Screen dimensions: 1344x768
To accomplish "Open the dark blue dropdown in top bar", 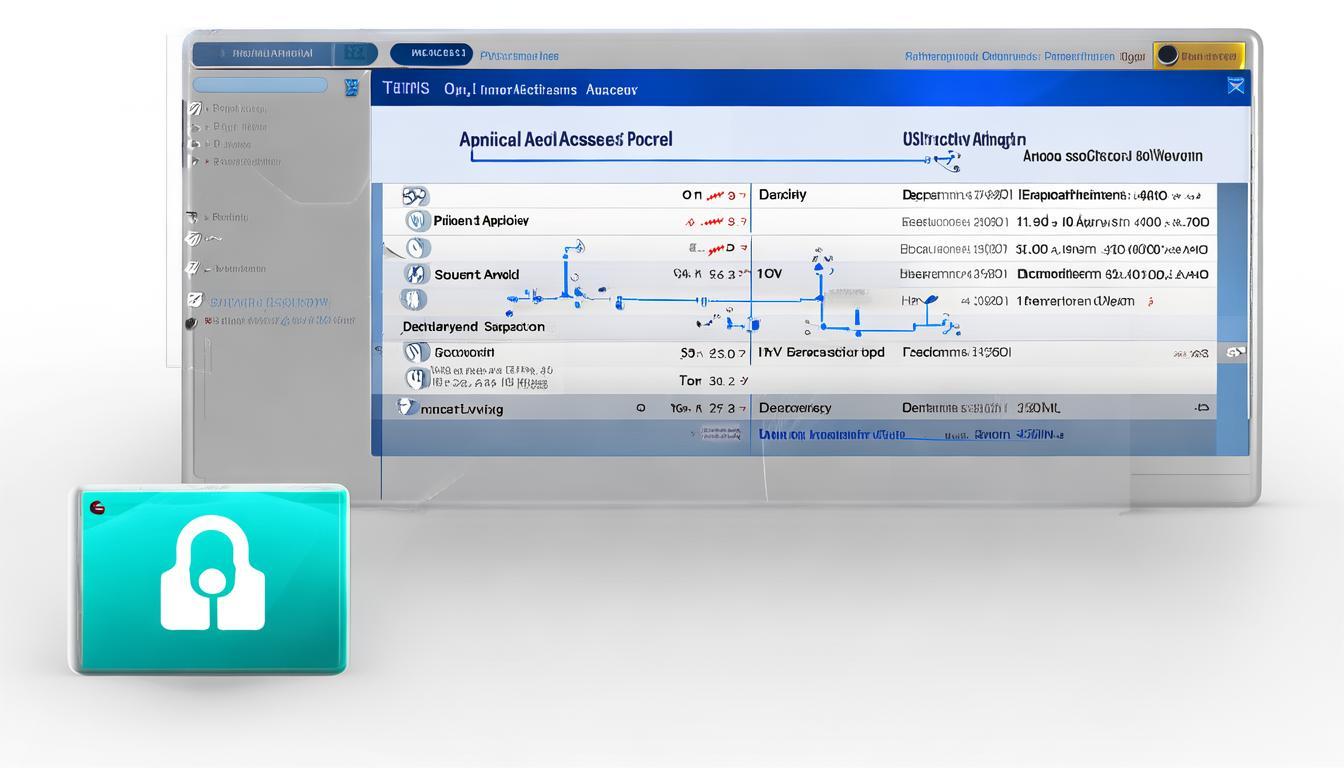I will coord(431,54).
